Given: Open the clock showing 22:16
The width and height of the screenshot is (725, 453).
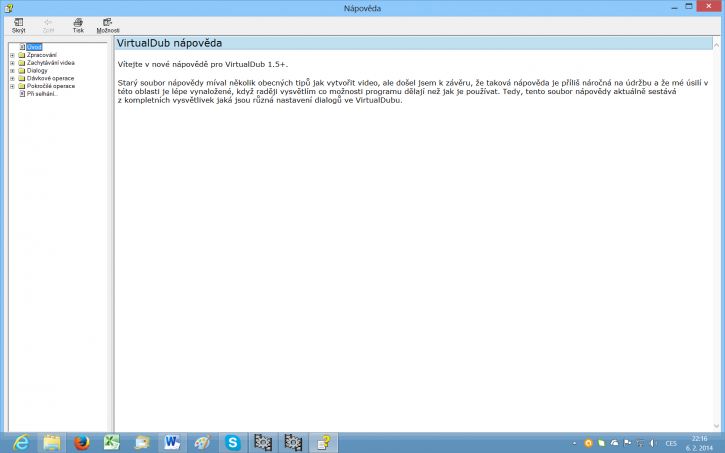Looking at the screenshot, I should (x=699, y=443).
